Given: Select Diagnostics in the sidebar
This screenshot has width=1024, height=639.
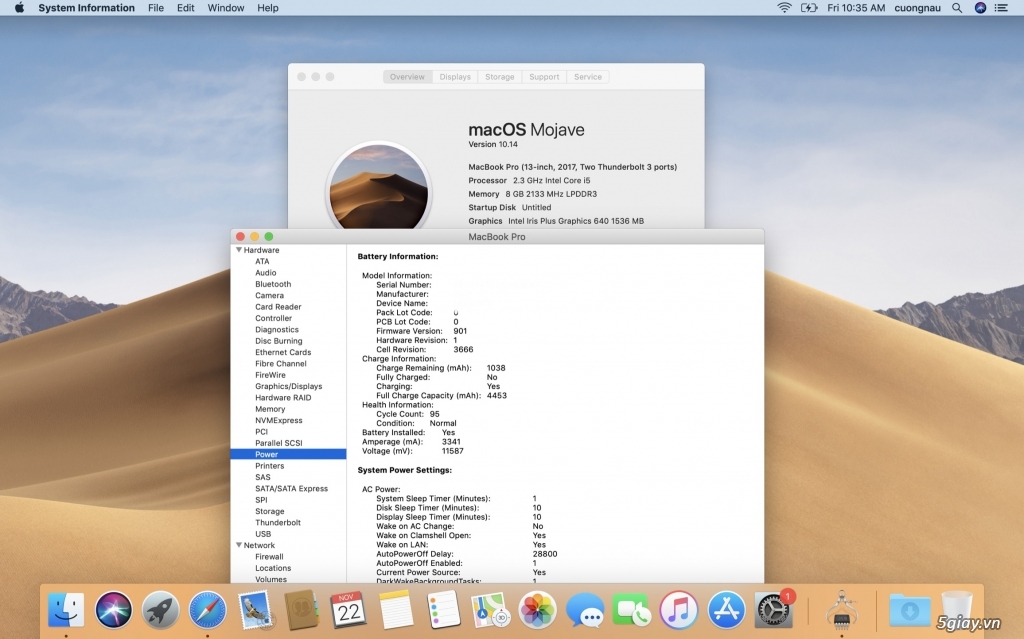Looking at the screenshot, I should coord(277,329).
